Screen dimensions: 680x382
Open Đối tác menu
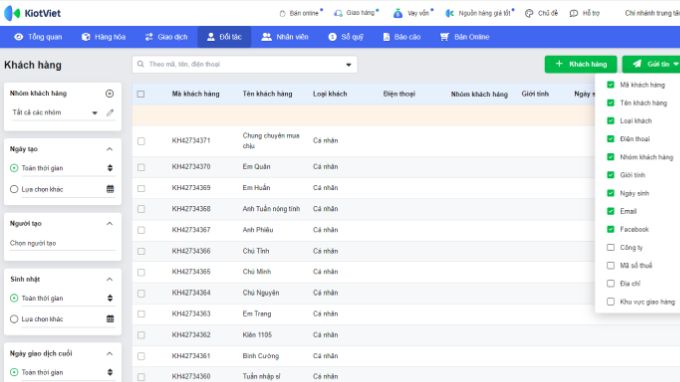[x=224, y=37]
